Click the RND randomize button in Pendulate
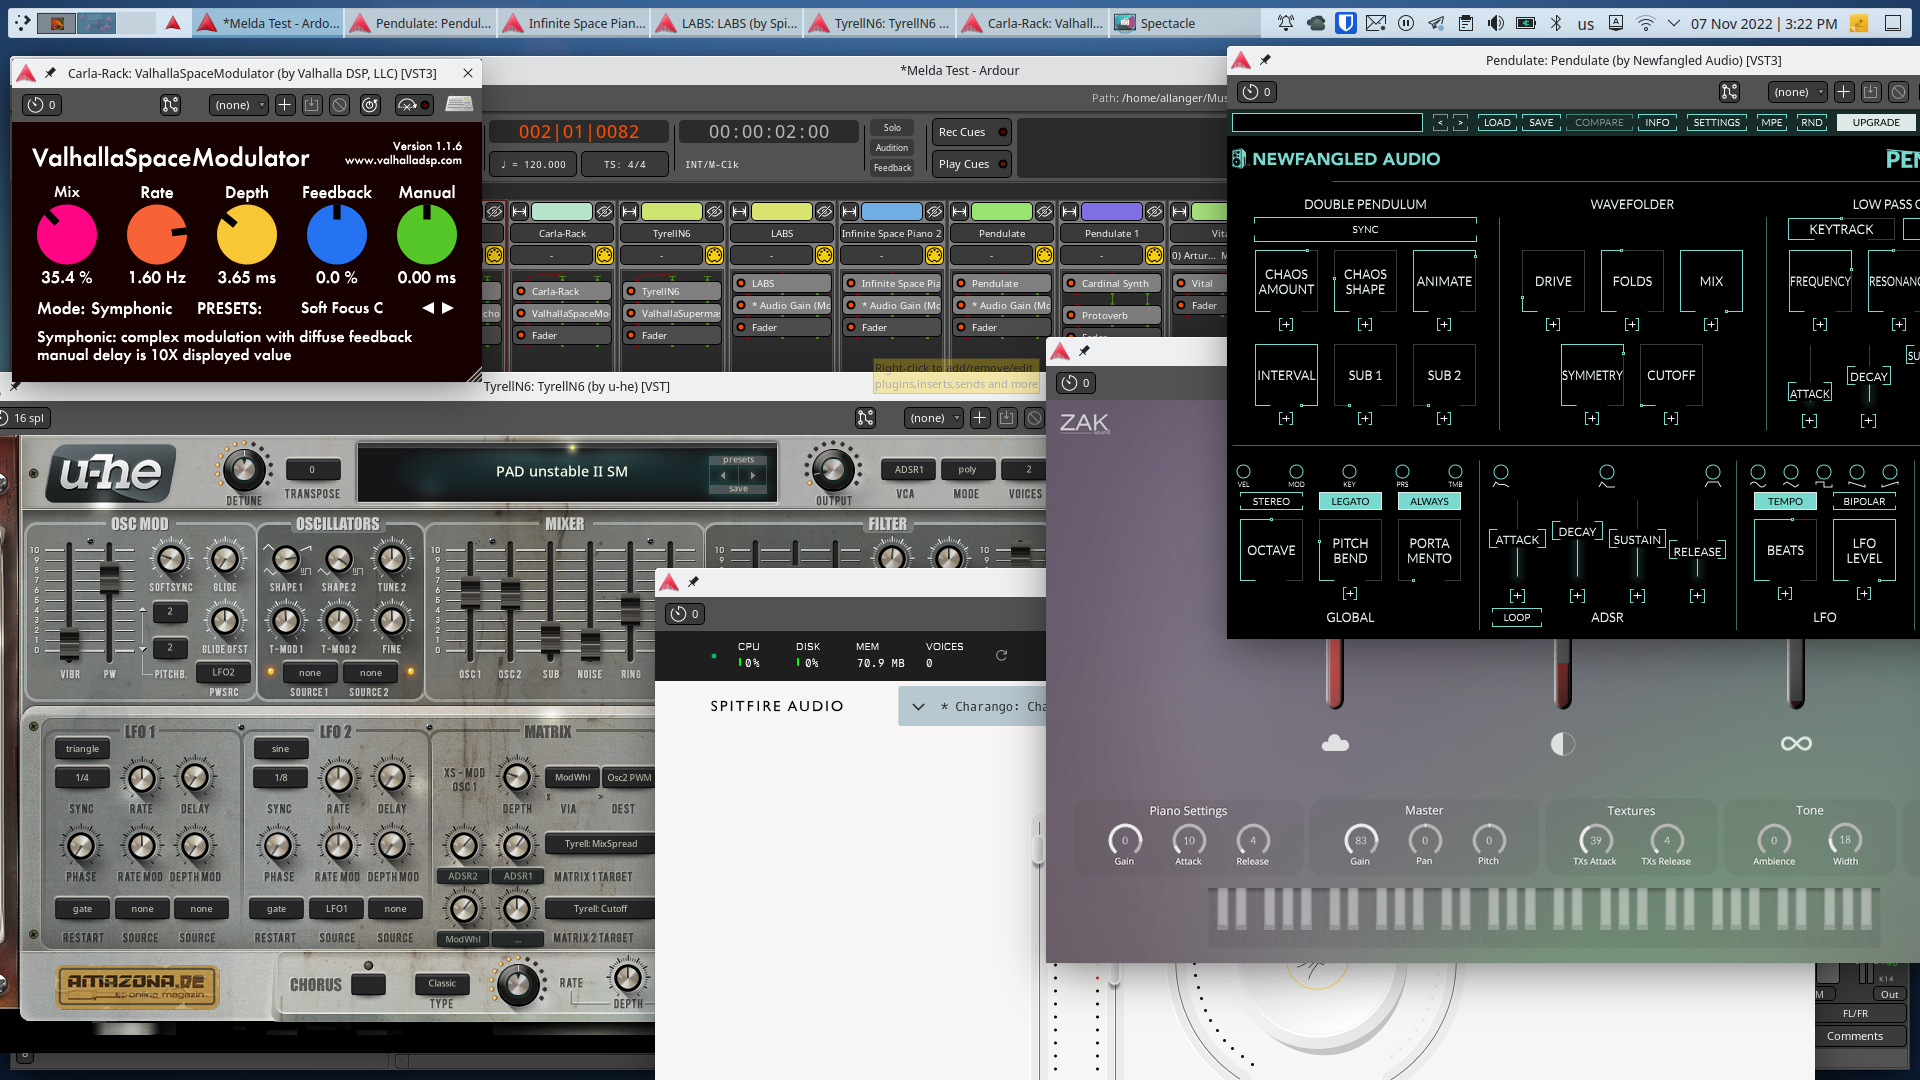1920x1080 pixels. [1811, 123]
